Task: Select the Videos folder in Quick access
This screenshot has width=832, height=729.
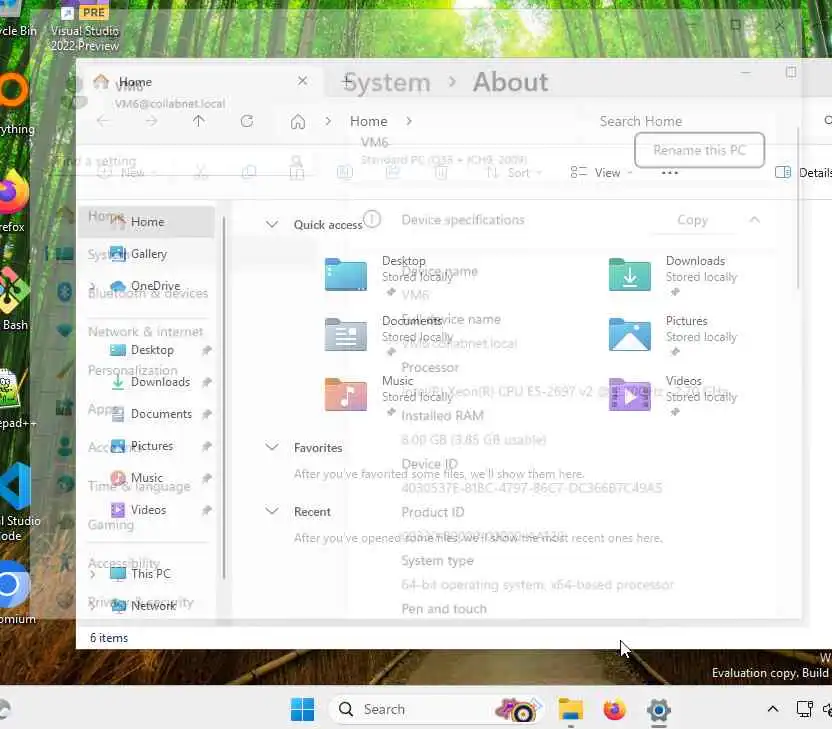Action: point(674,396)
